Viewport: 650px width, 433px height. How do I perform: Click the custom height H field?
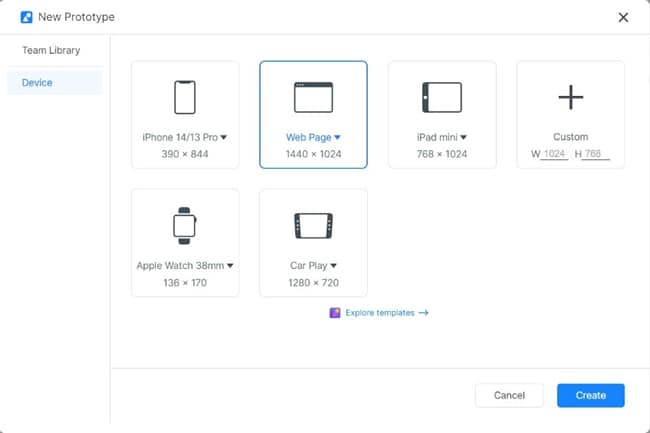(x=597, y=155)
